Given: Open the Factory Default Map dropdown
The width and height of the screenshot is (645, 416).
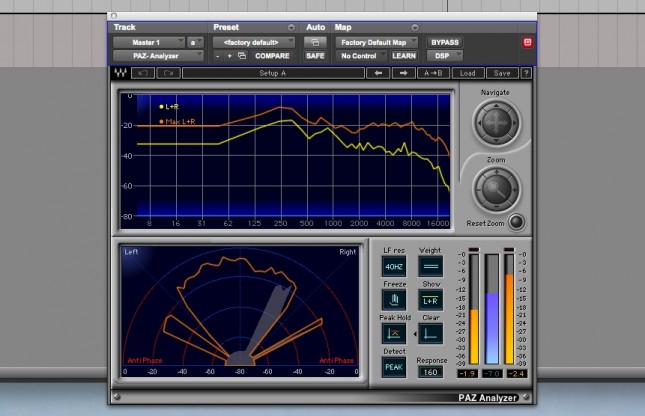Looking at the screenshot, I should pos(377,43).
